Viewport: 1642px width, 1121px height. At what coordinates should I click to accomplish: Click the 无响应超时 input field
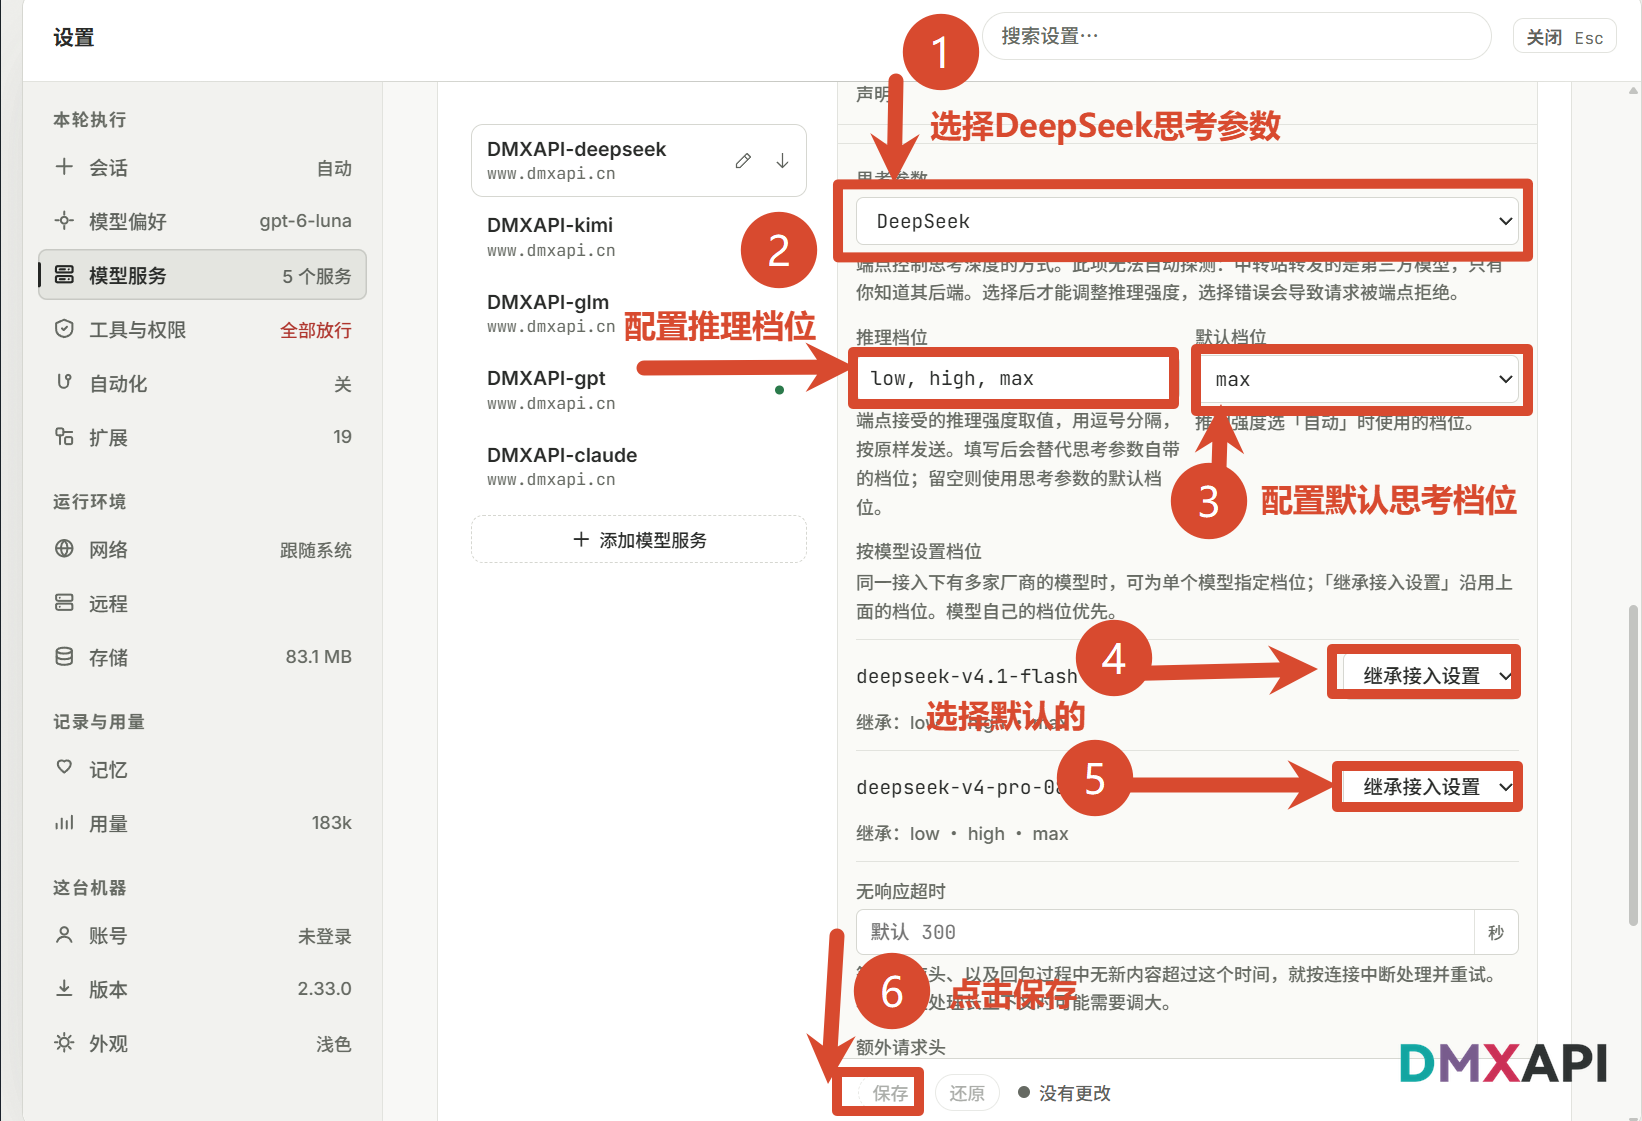click(1165, 932)
